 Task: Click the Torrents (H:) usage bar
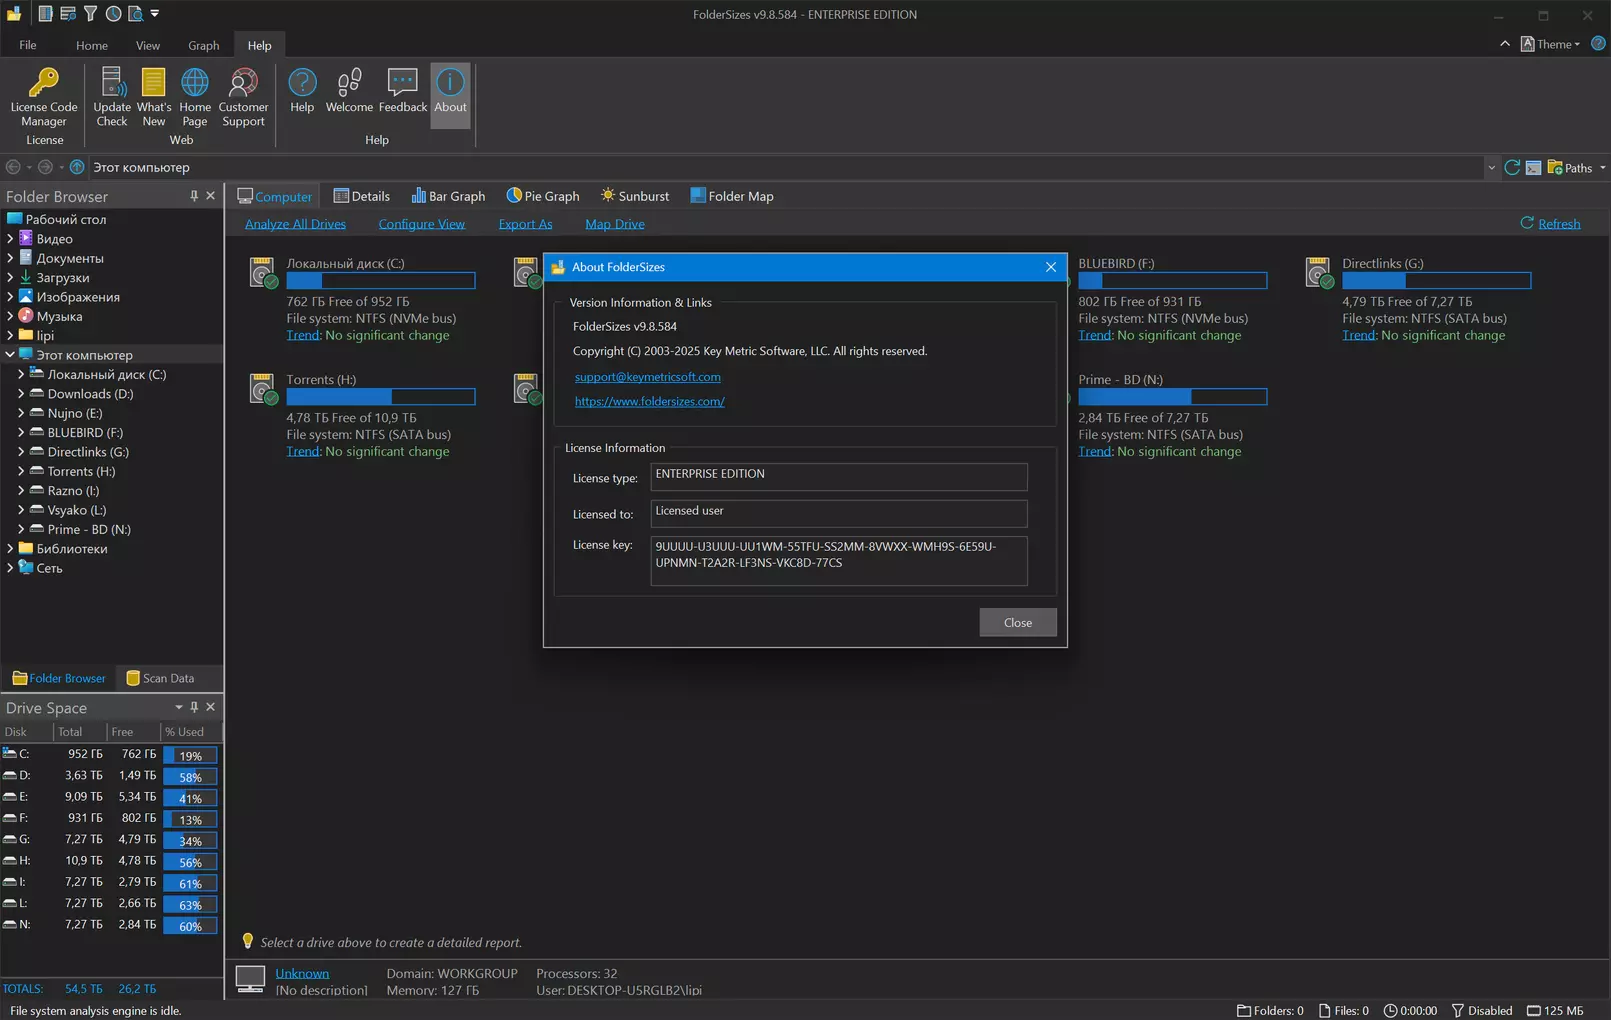[380, 397]
